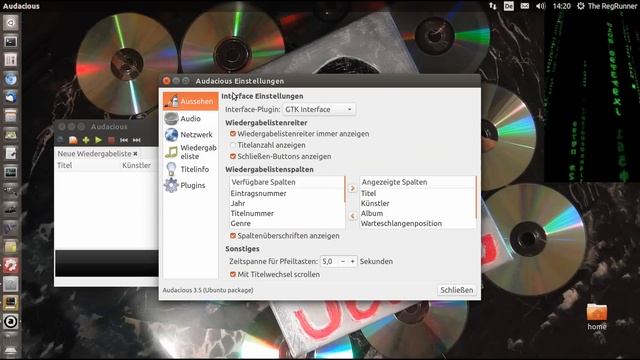
Task: Click the Schließen button
Action: (x=456, y=290)
